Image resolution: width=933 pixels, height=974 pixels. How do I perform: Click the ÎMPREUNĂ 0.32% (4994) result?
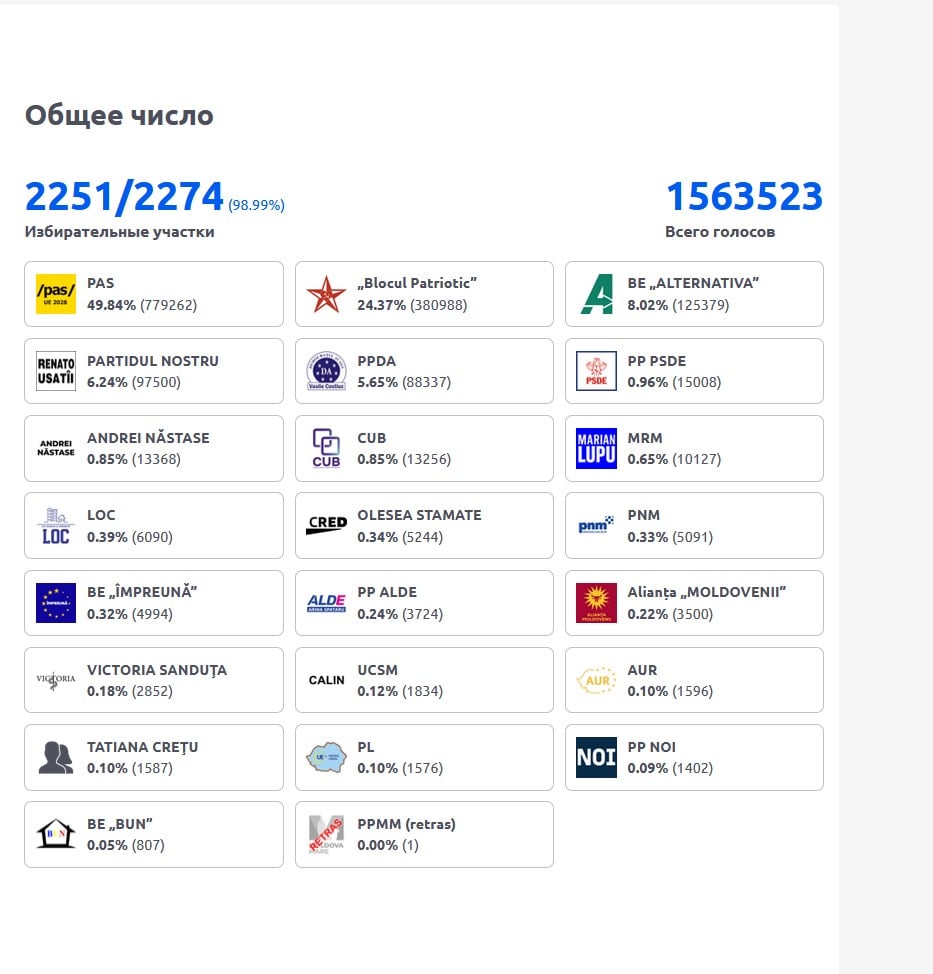pos(130,614)
